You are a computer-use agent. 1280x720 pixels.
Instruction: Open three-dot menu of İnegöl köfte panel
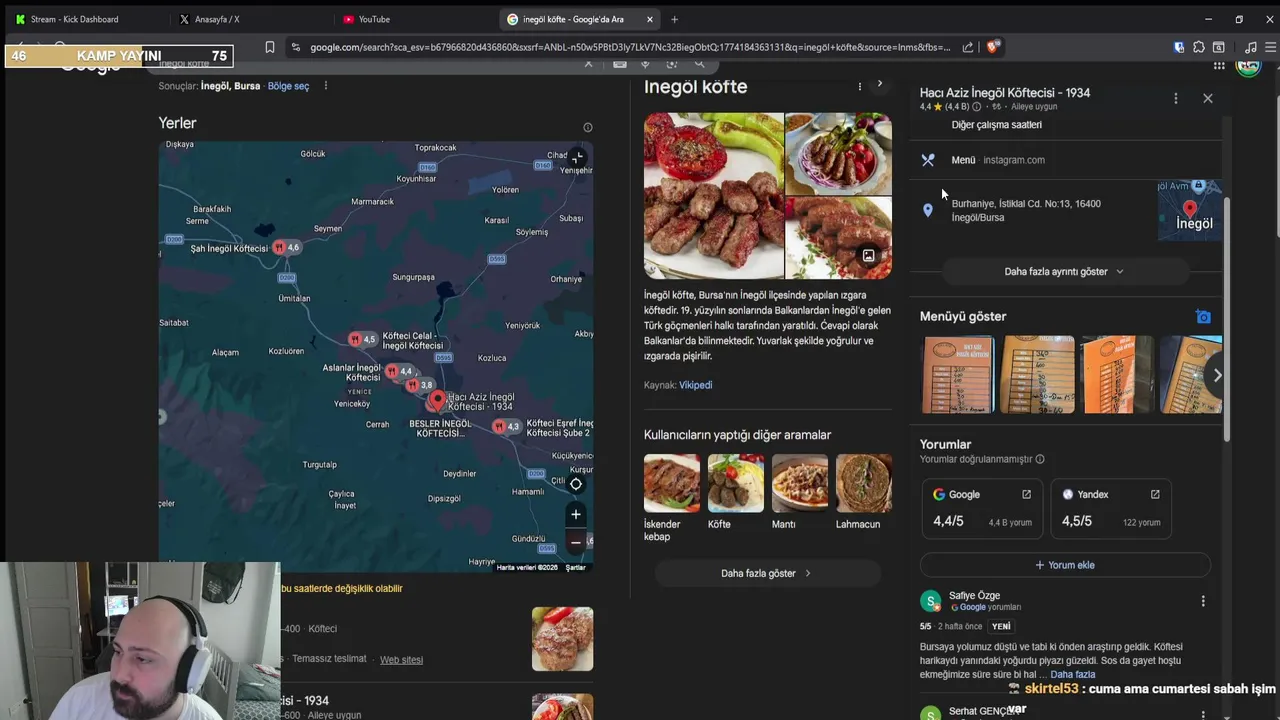pyautogui.click(x=859, y=87)
